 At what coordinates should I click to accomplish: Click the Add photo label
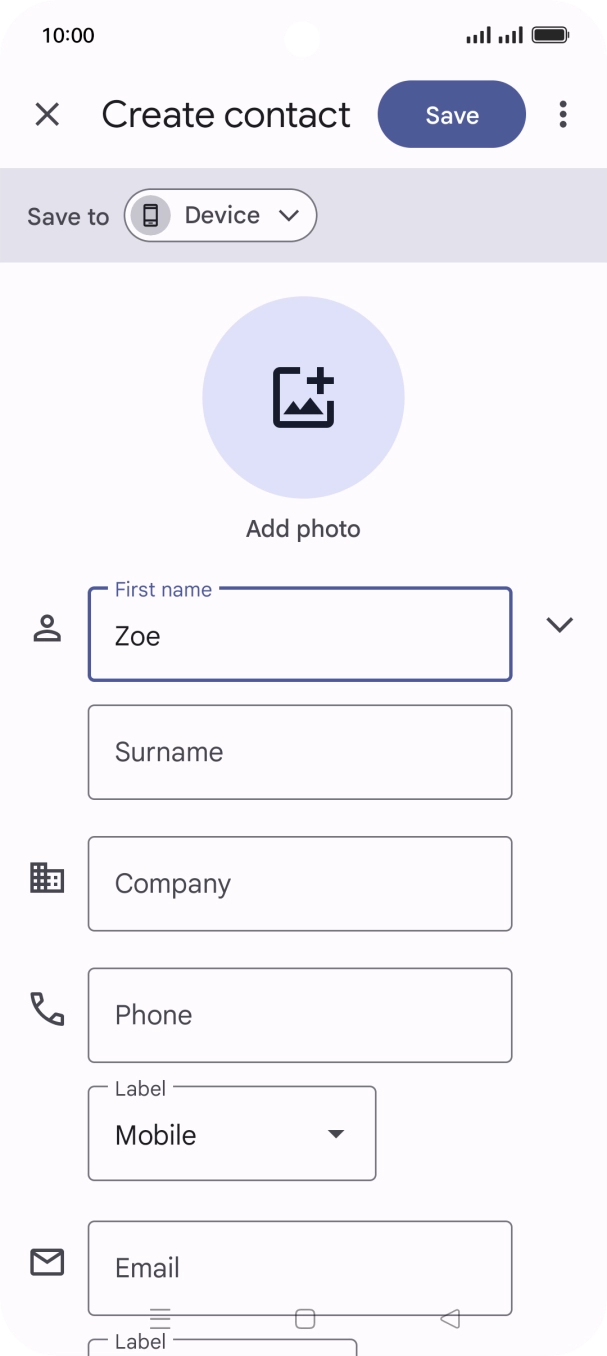click(303, 528)
